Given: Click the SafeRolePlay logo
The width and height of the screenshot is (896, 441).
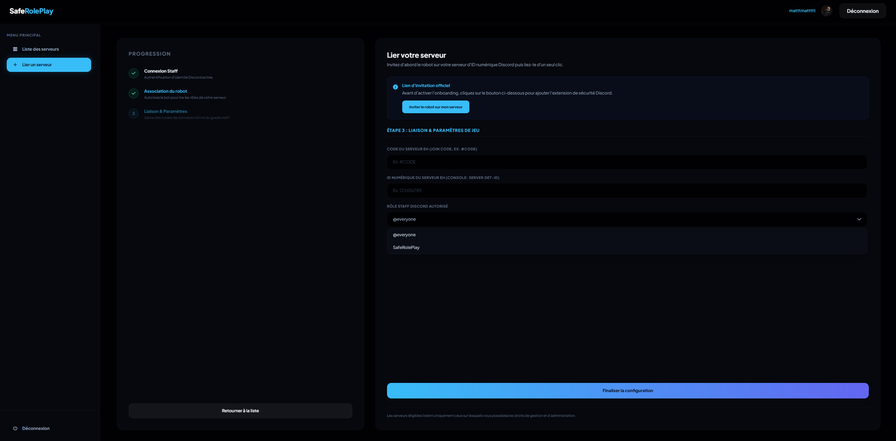Looking at the screenshot, I should [31, 11].
